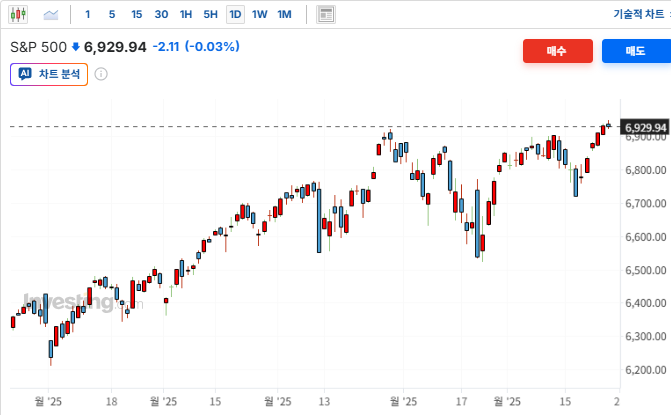Viewport: 671px width, 415px height.
Task: Click the 6,400.00 price axis label
Action: pyautogui.click(x=646, y=303)
